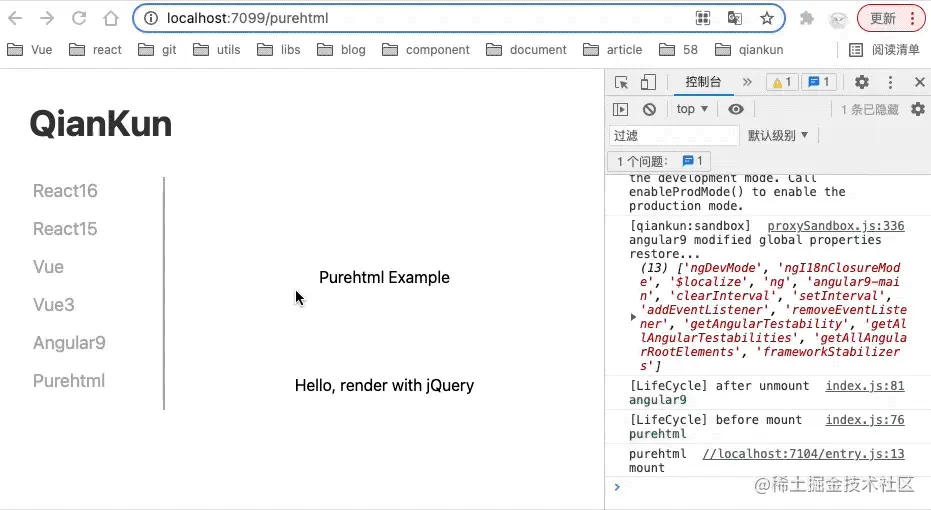
Task: Open the document bookmarks folder
Action: tap(526, 50)
